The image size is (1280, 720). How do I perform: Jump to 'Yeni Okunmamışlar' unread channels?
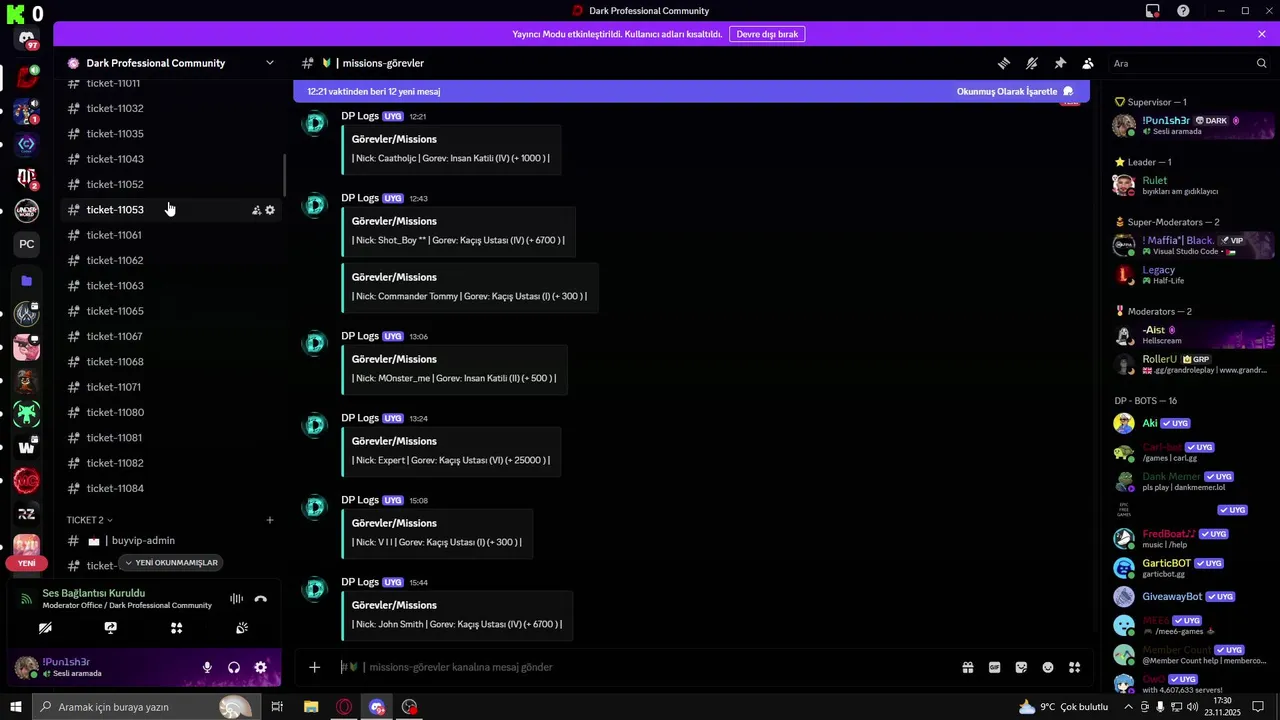point(170,563)
